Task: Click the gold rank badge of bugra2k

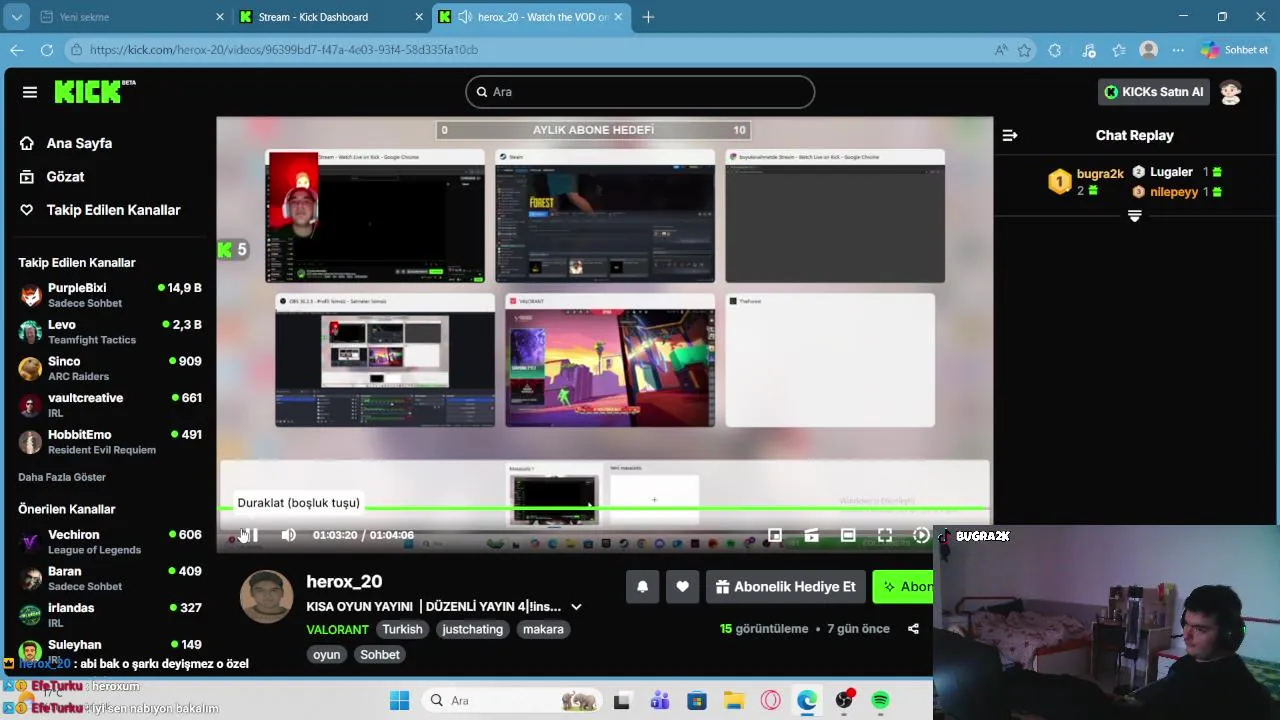Action: click(x=1059, y=181)
